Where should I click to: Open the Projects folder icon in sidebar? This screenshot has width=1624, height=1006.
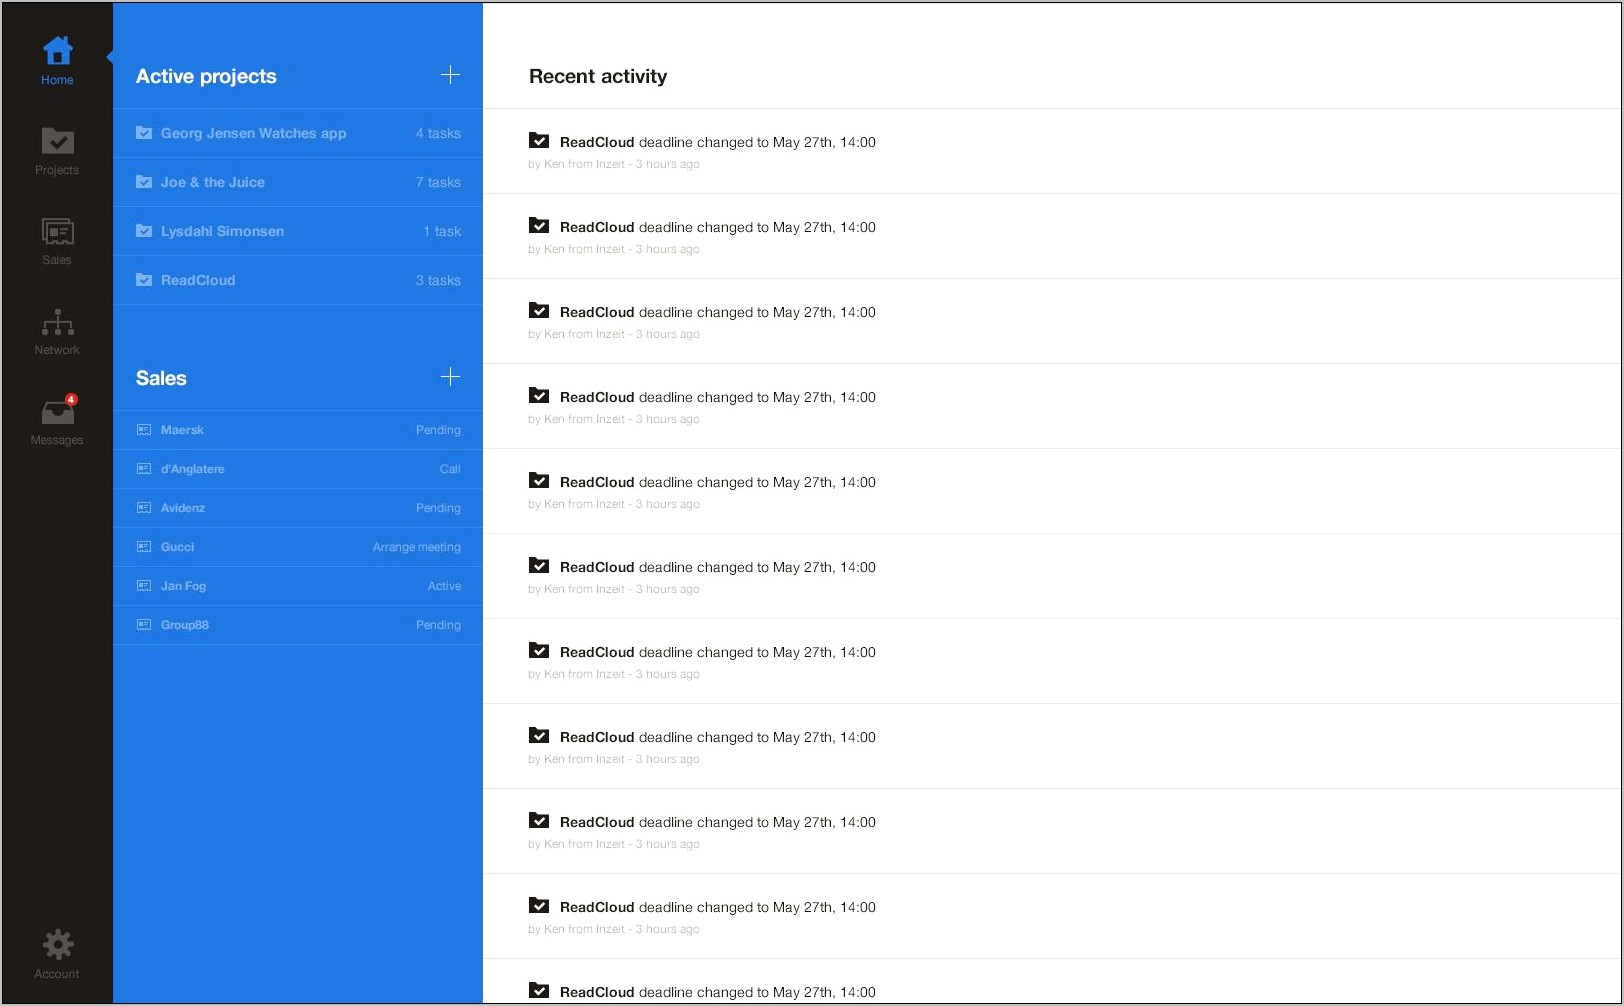point(57,141)
